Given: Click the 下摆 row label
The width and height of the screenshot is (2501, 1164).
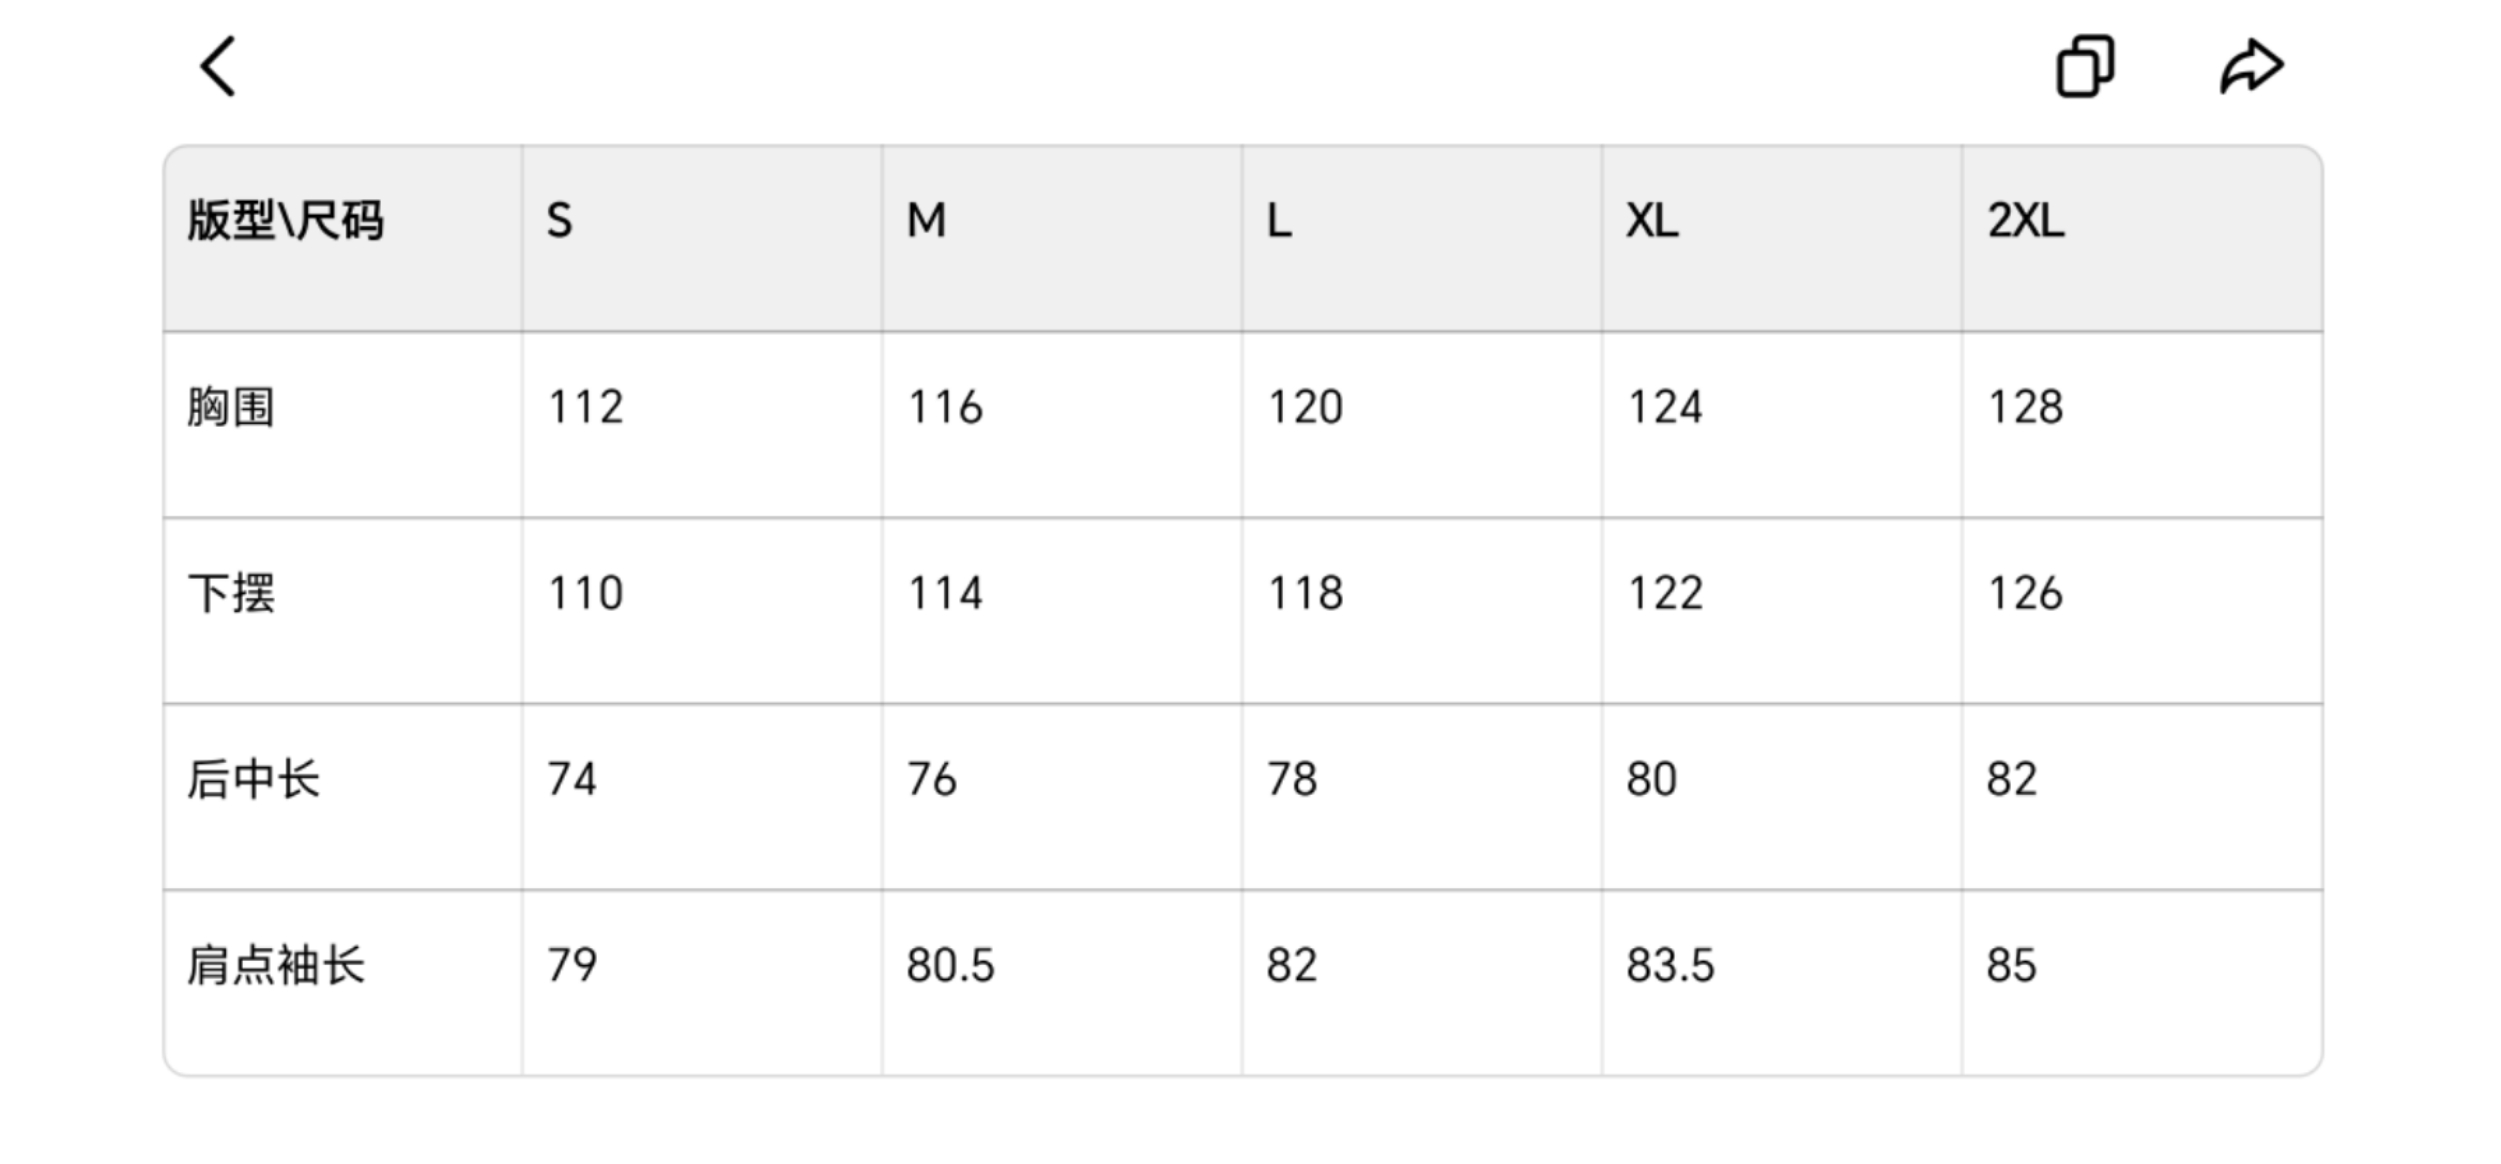Looking at the screenshot, I should (x=231, y=593).
